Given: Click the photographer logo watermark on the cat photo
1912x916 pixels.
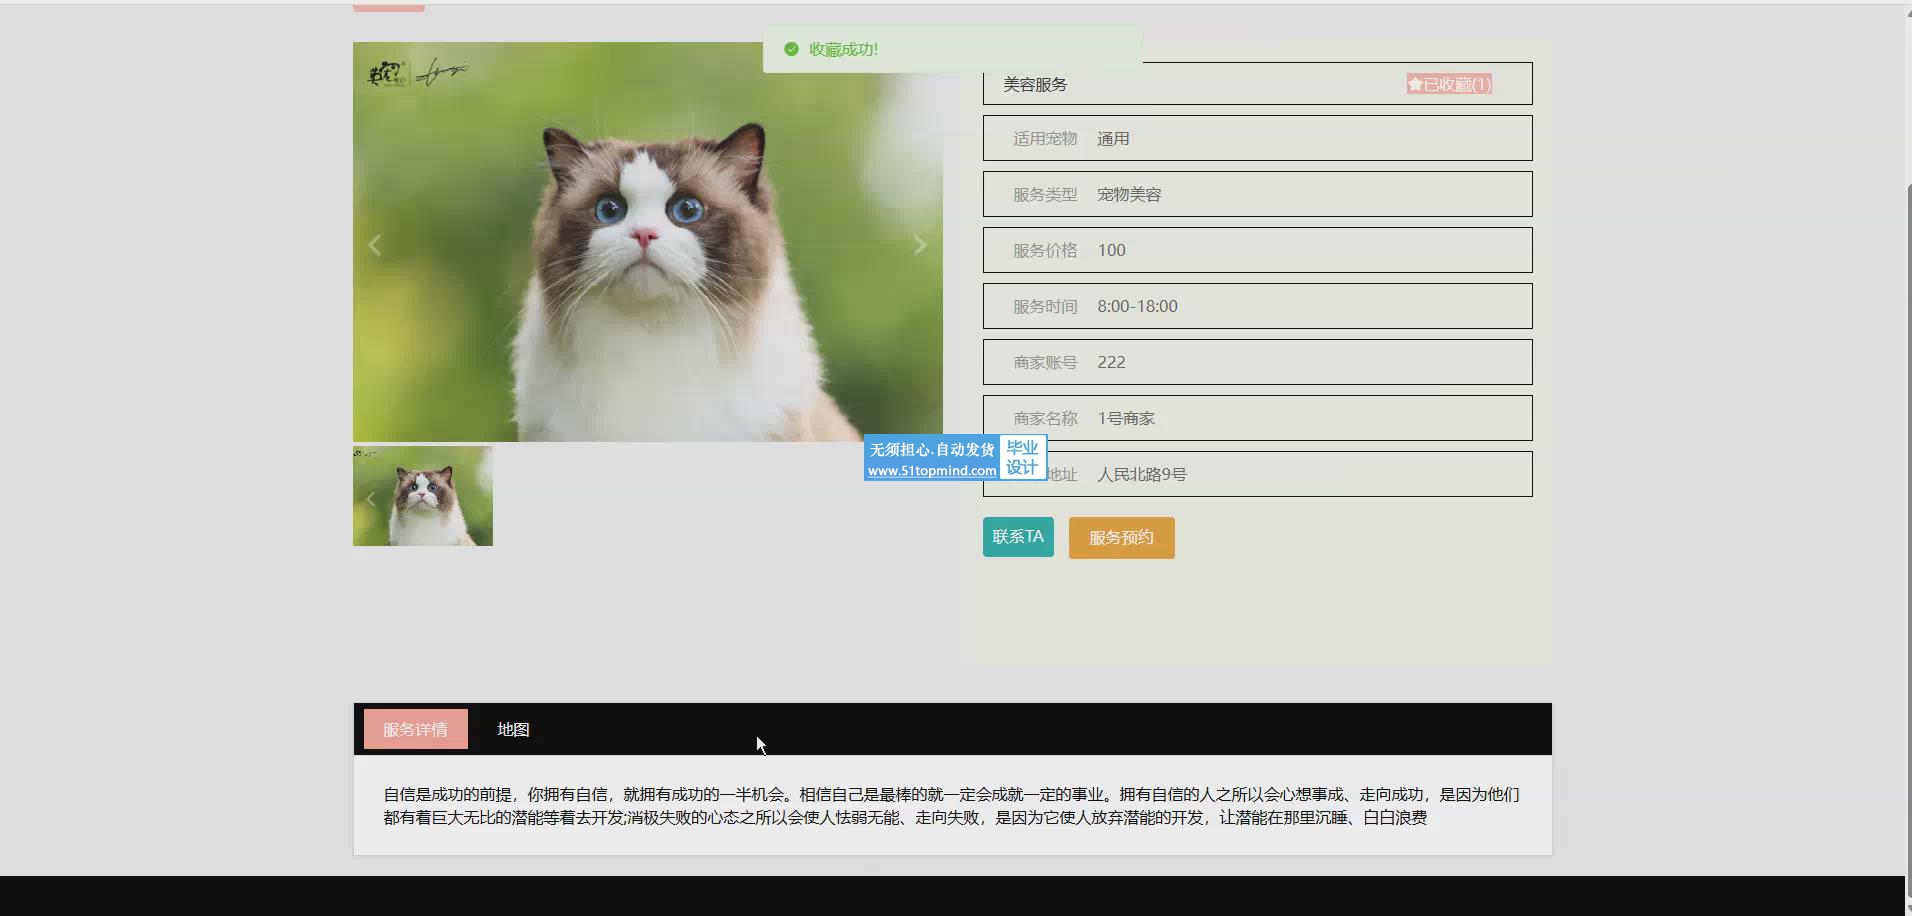Looking at the screenshot, I should 417,72.
